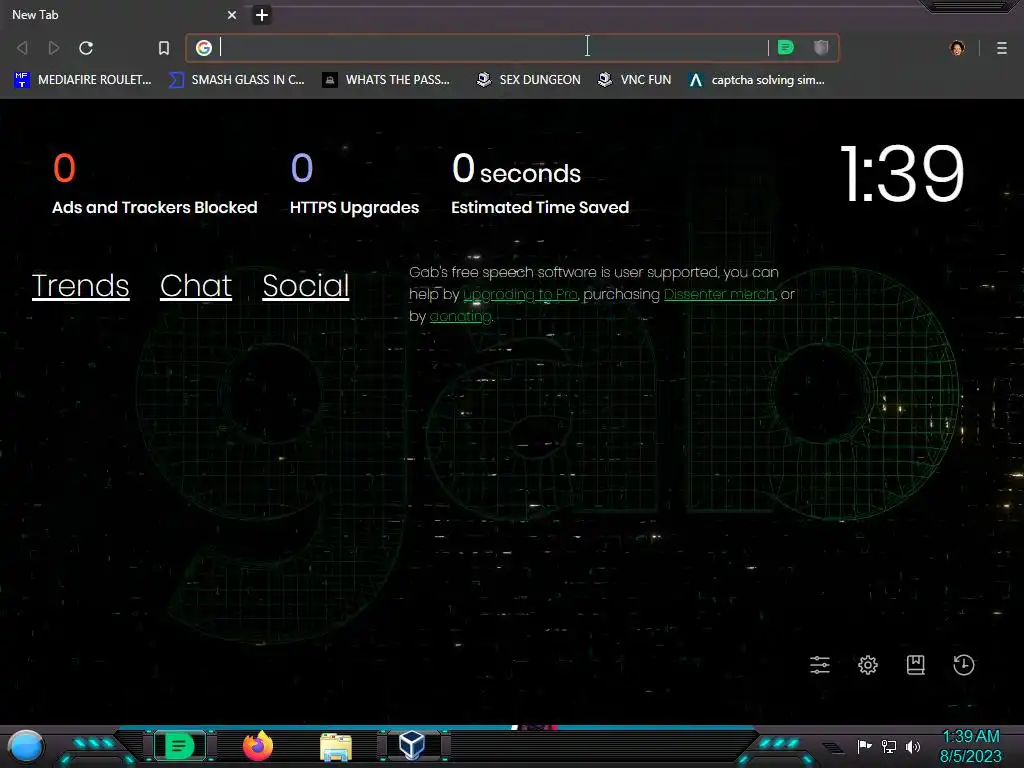
Task: Follow the donating link
Action: click(x=460, y=317)
